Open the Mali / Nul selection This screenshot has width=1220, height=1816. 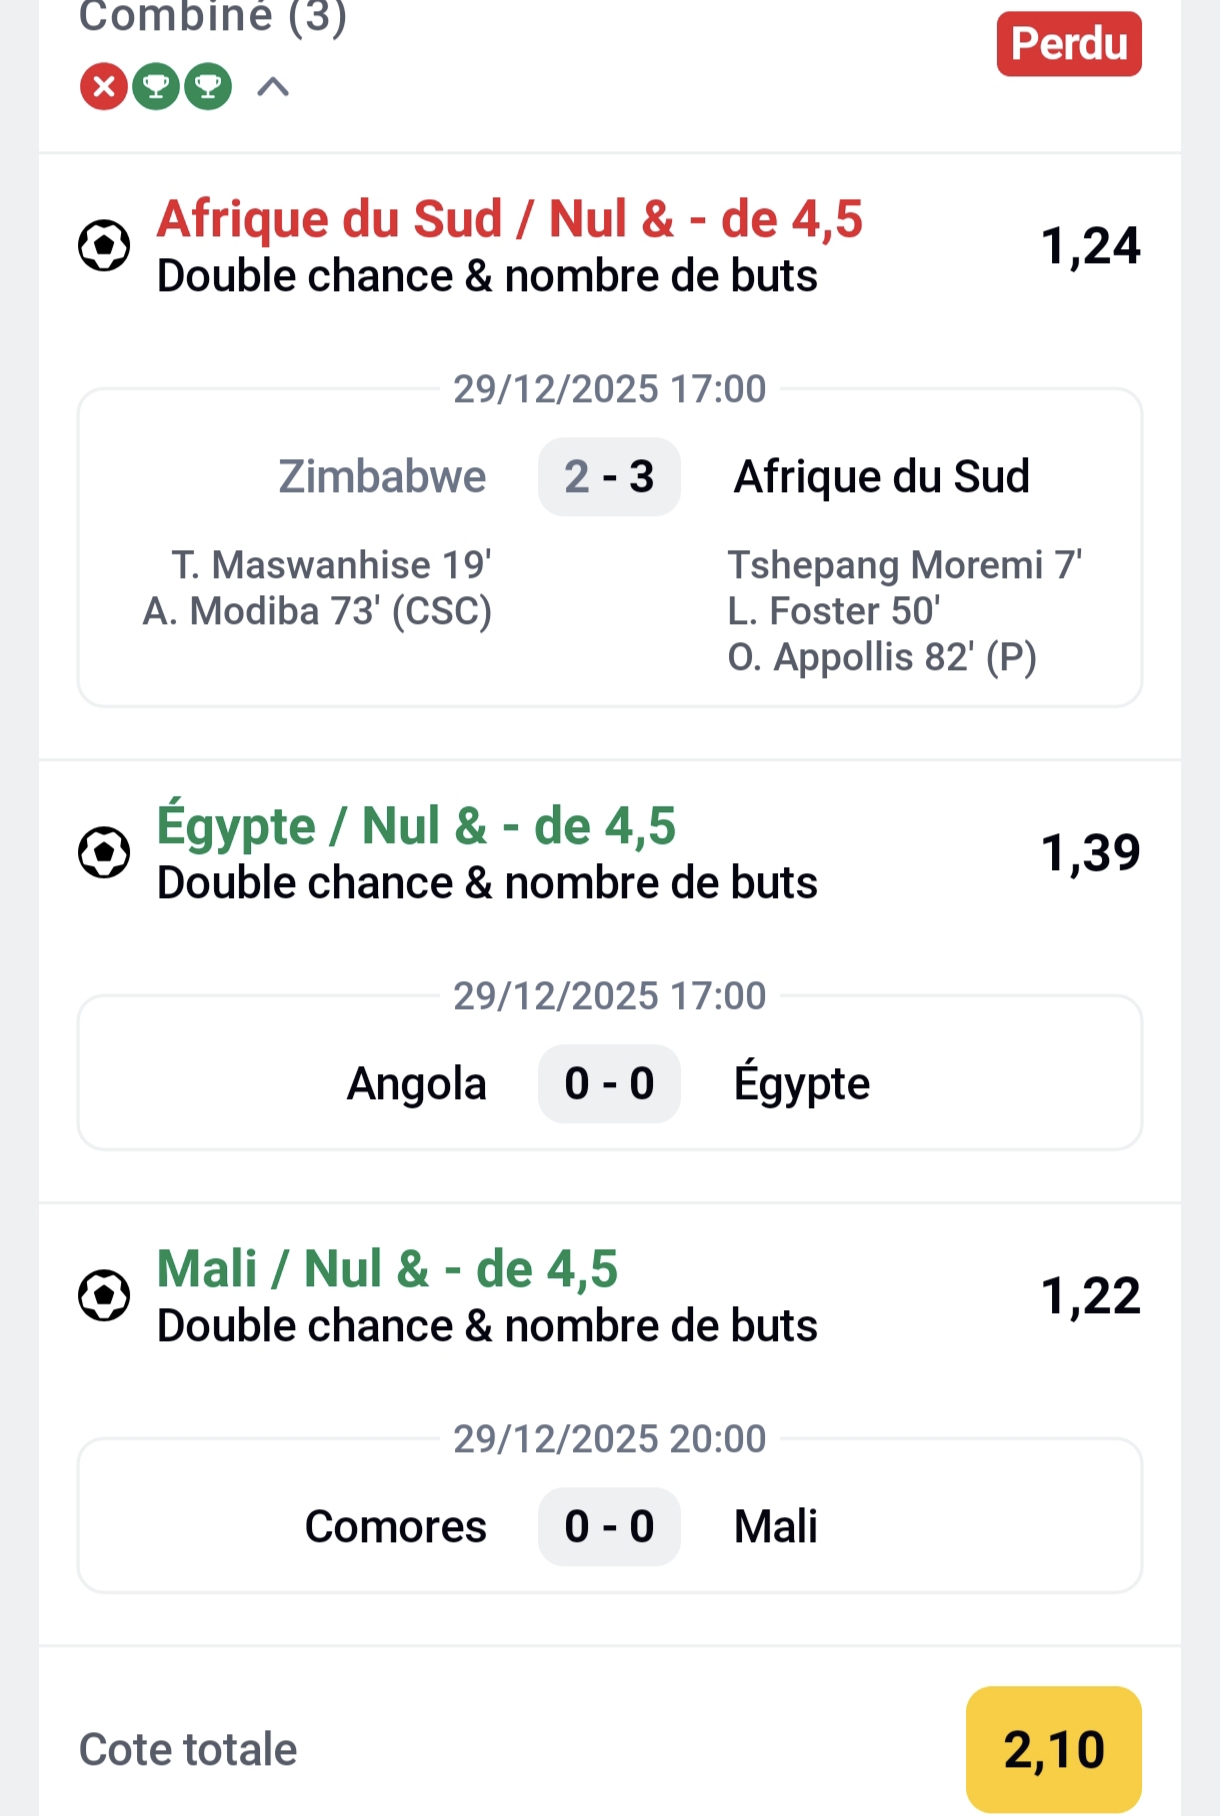click(387, 1270)
